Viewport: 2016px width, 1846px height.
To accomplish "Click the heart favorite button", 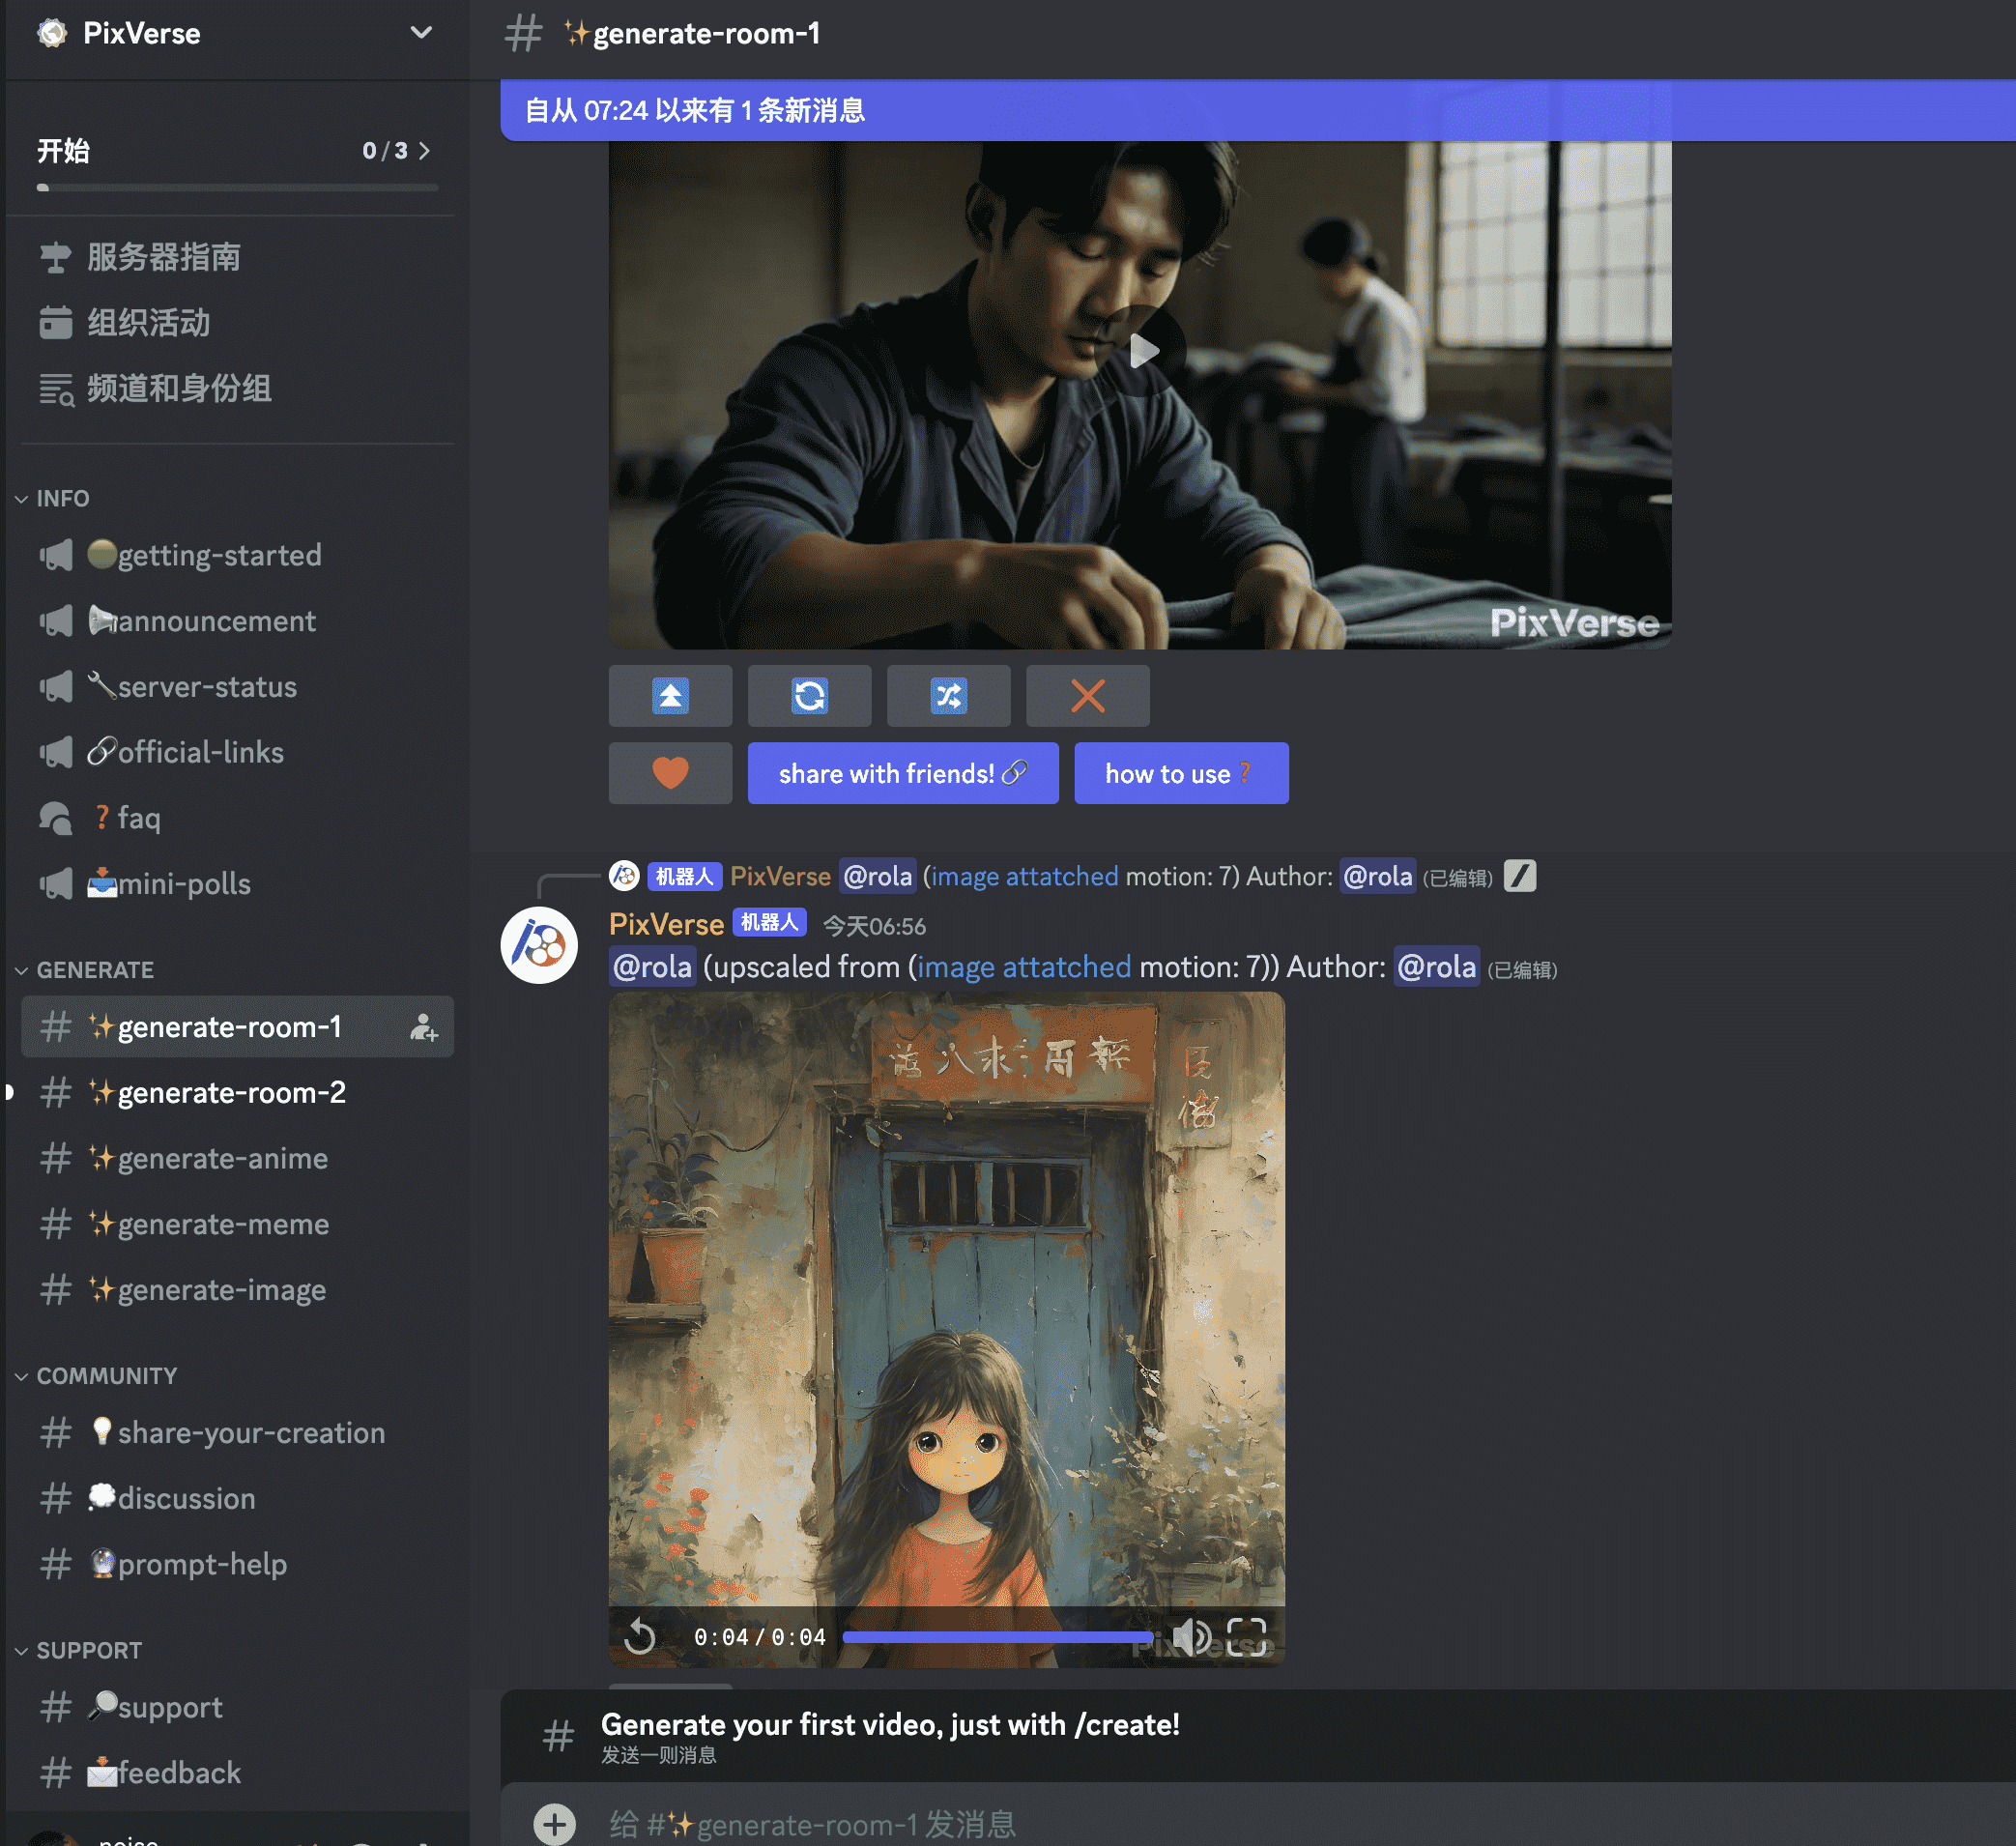I will click(x=670, y=772).
